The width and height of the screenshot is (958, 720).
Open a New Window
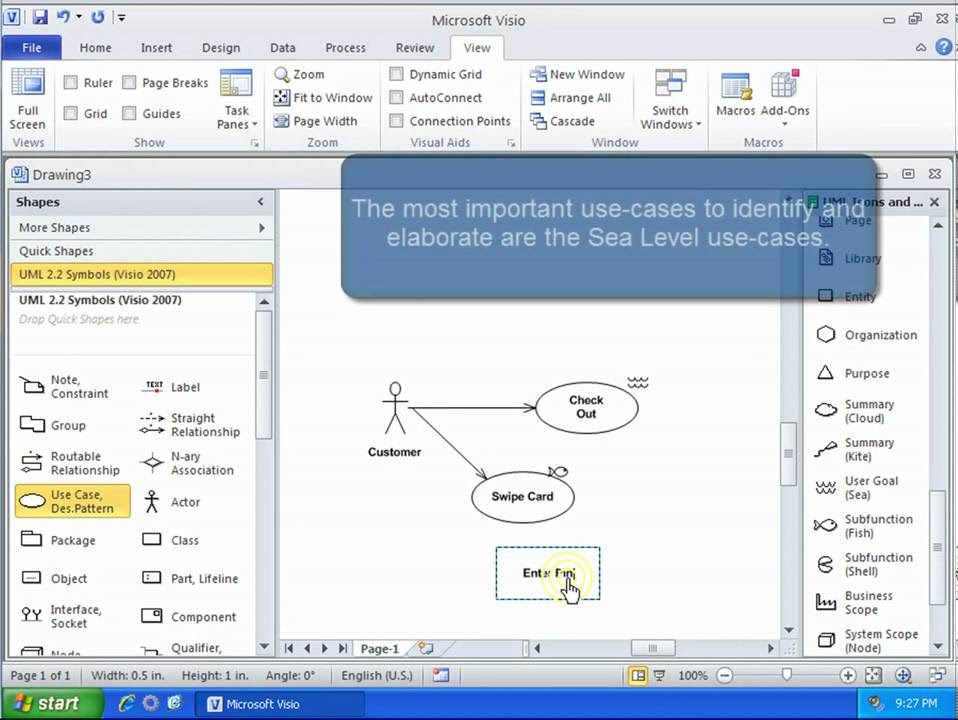[577, 75]
